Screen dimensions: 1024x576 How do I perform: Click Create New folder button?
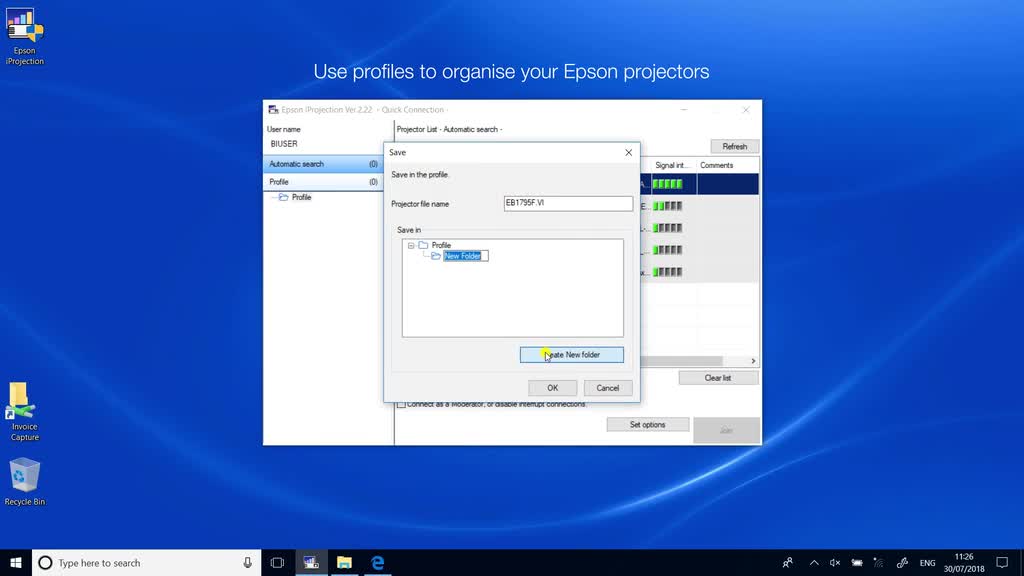pyautogui.click(x=571, y=355)
